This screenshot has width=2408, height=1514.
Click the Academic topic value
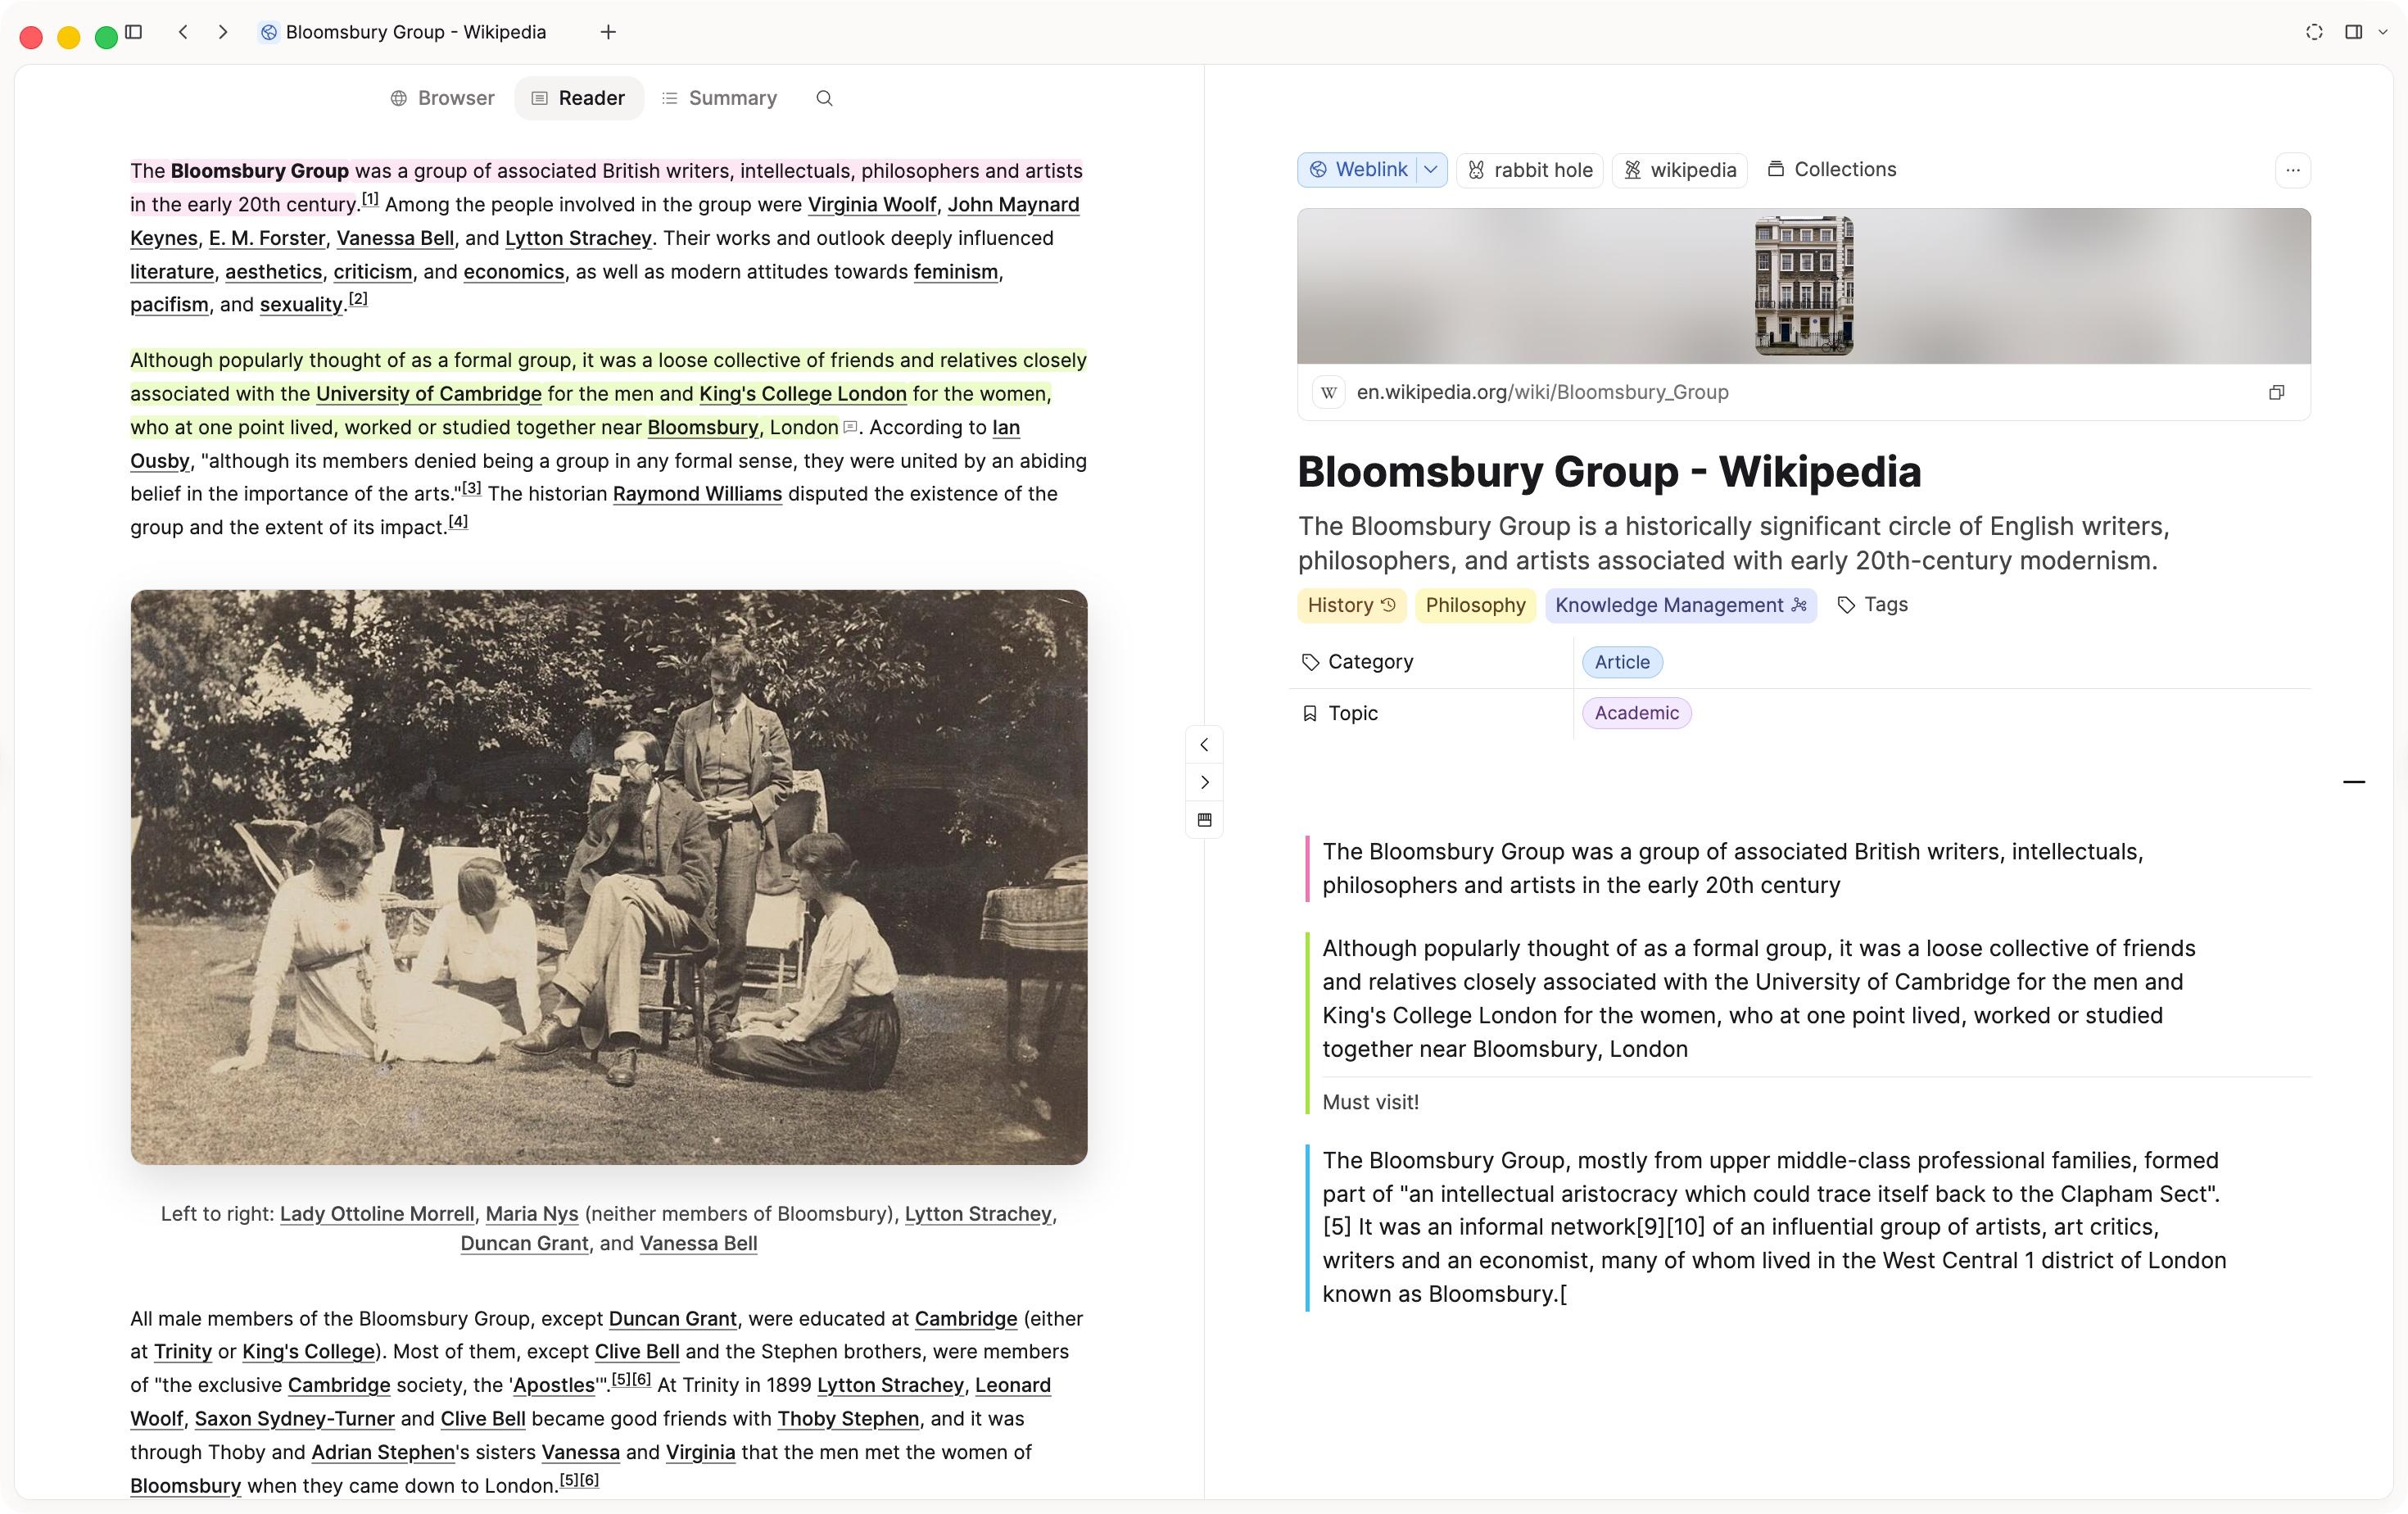1636,713
